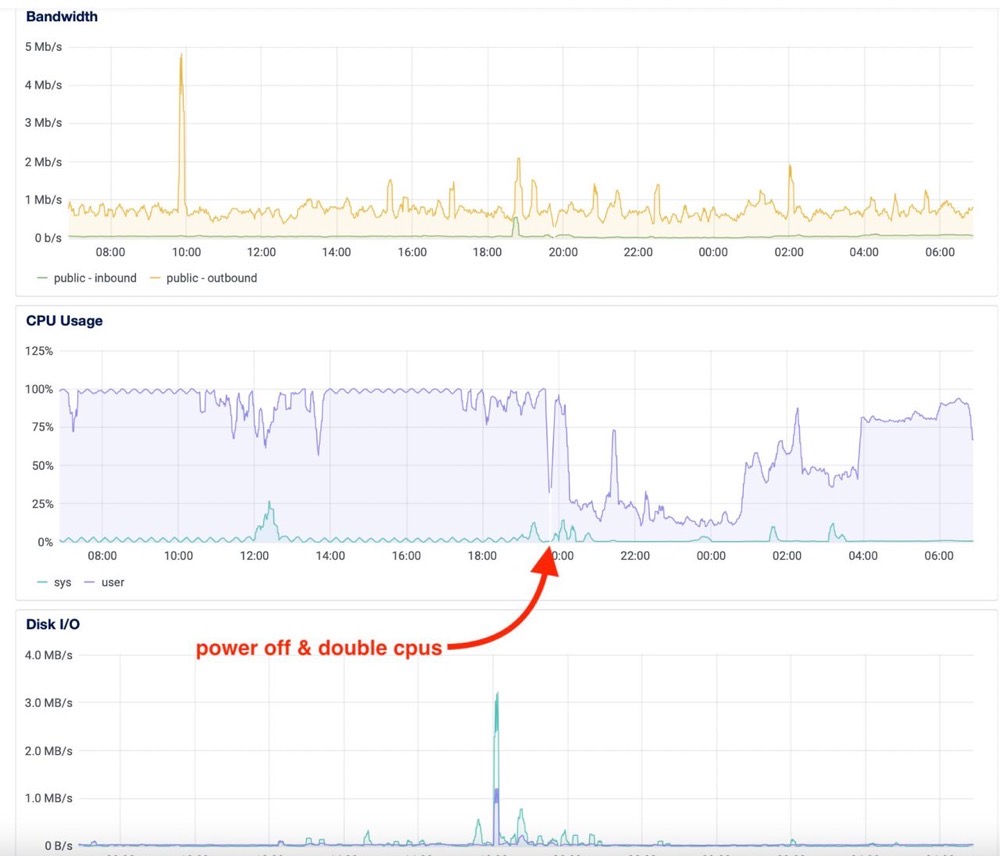
Task: Select the Bandwidth panel title
Action: pos(62,17)
